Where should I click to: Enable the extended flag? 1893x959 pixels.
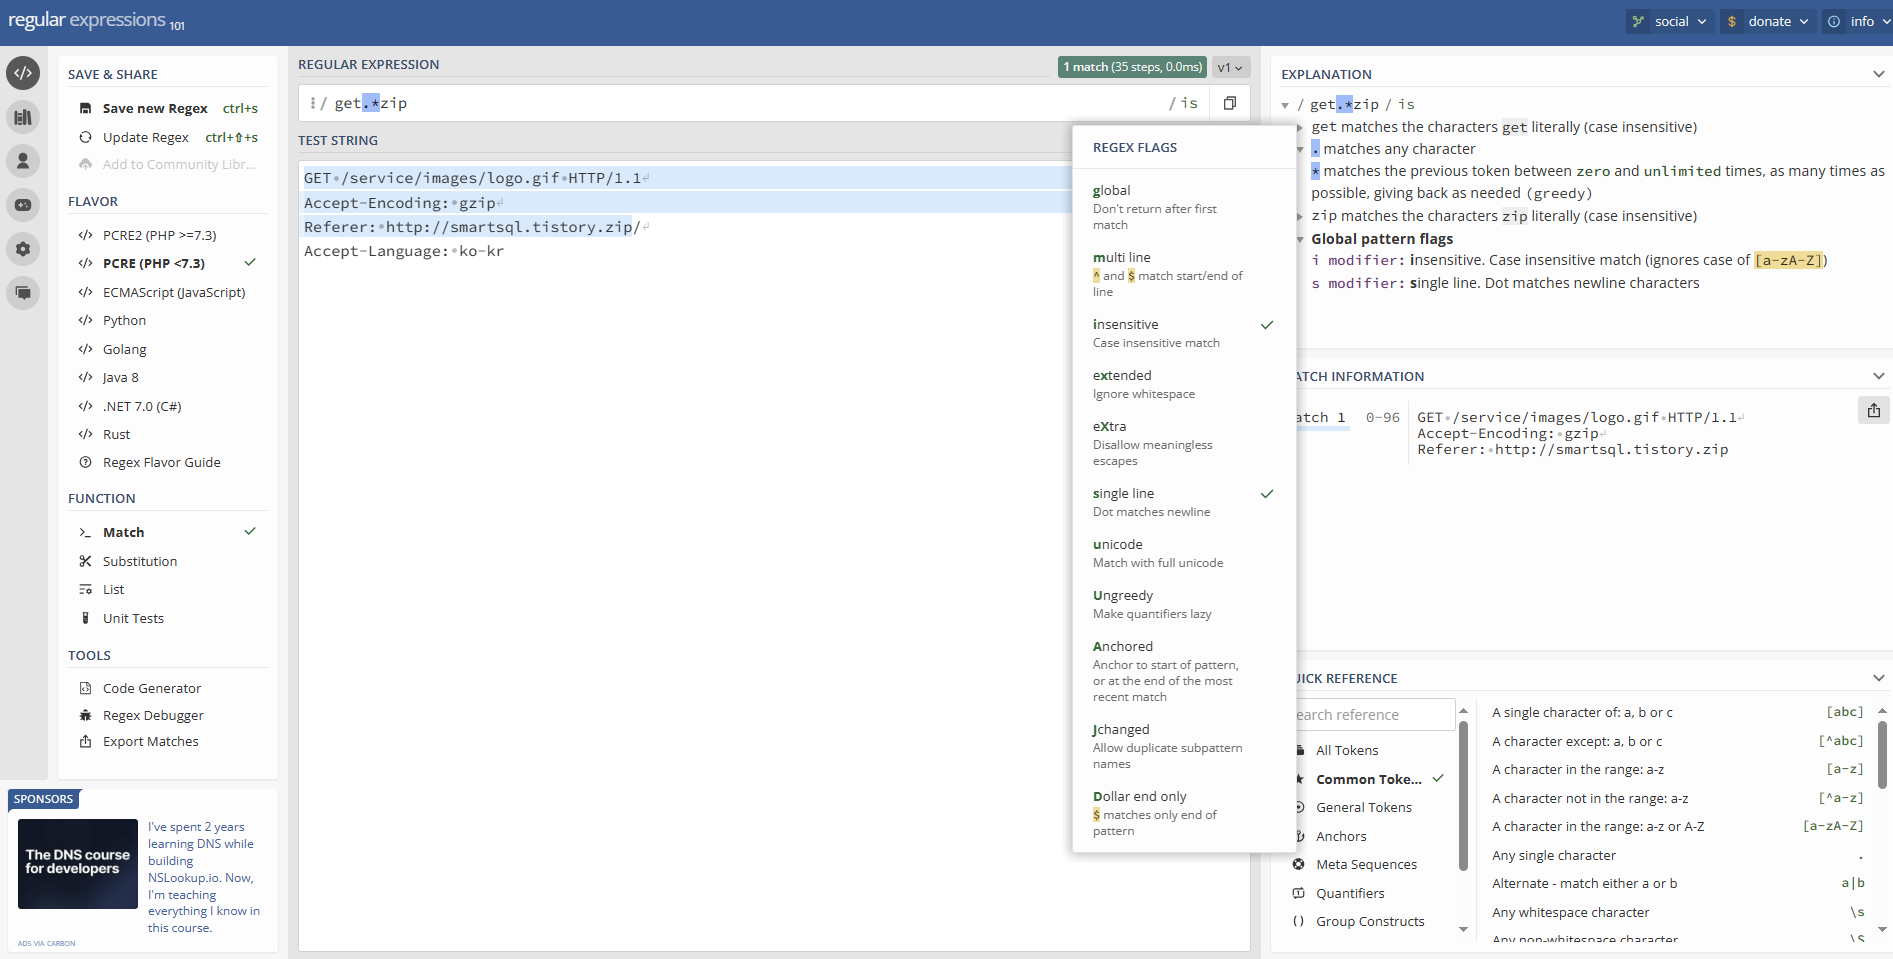tap(1183, 384)
